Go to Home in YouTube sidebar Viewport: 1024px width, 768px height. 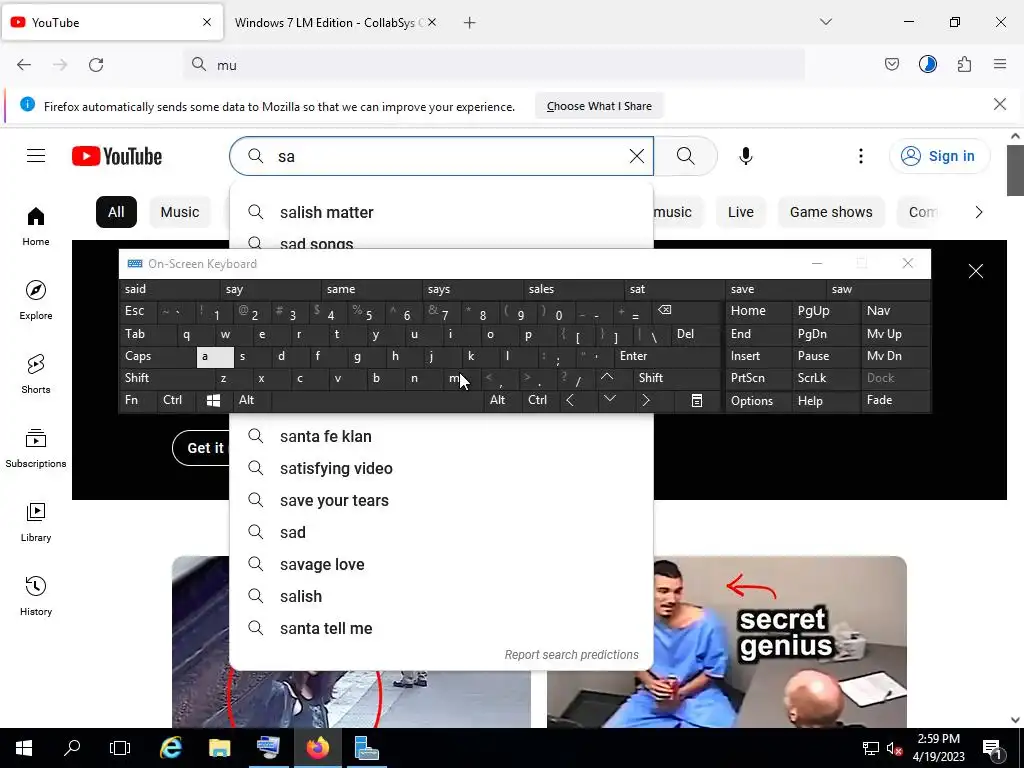[36, 227]
